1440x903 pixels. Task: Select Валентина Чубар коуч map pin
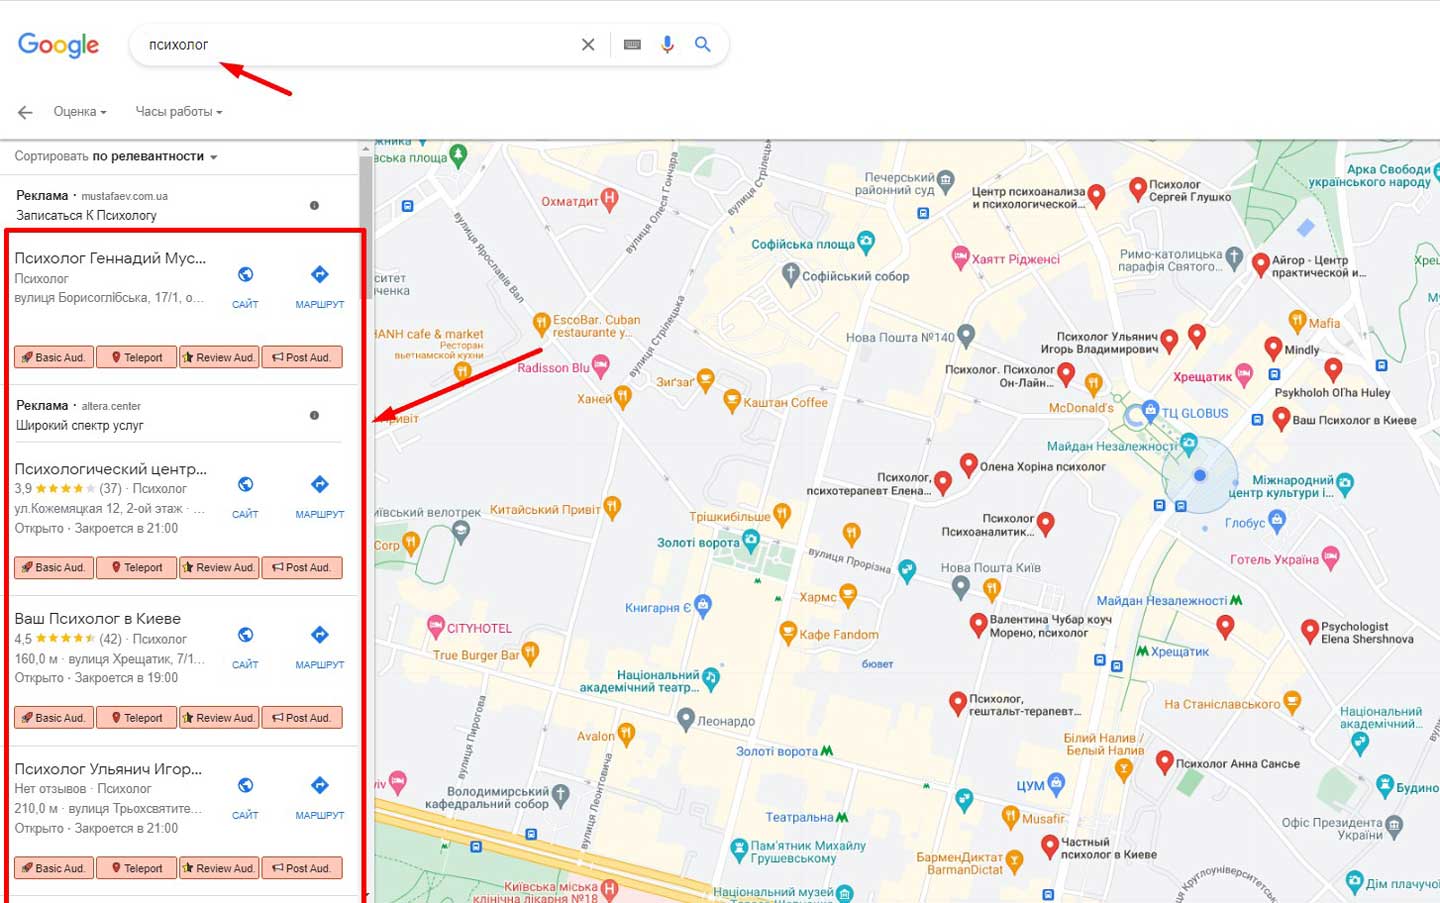tap(979, 625)
